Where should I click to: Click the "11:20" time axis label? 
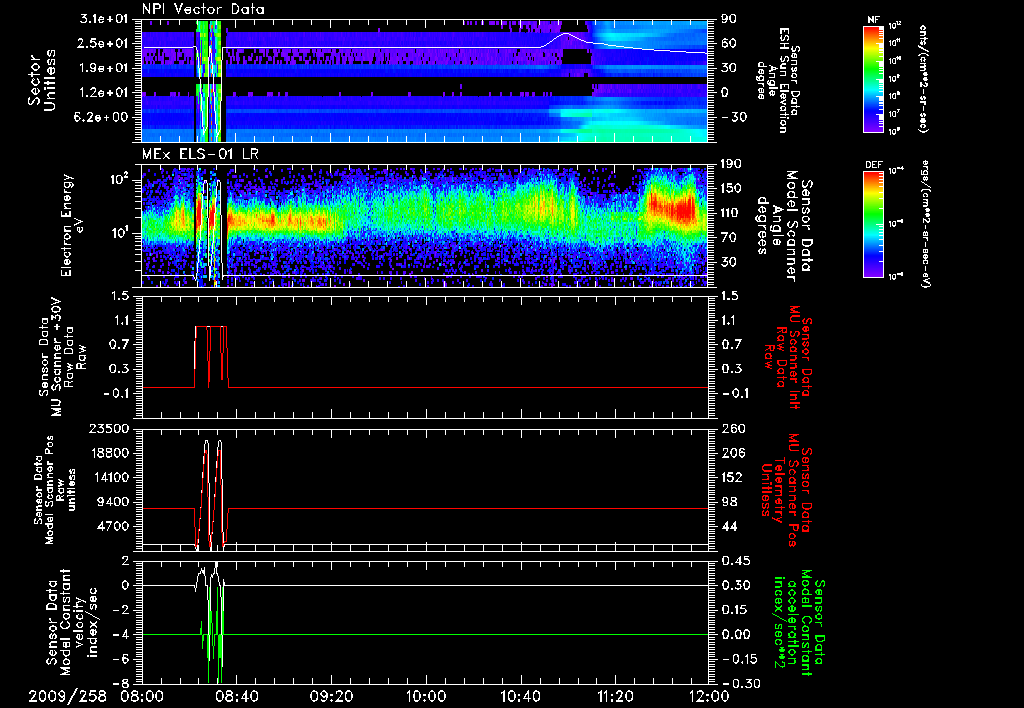[615, 696]
